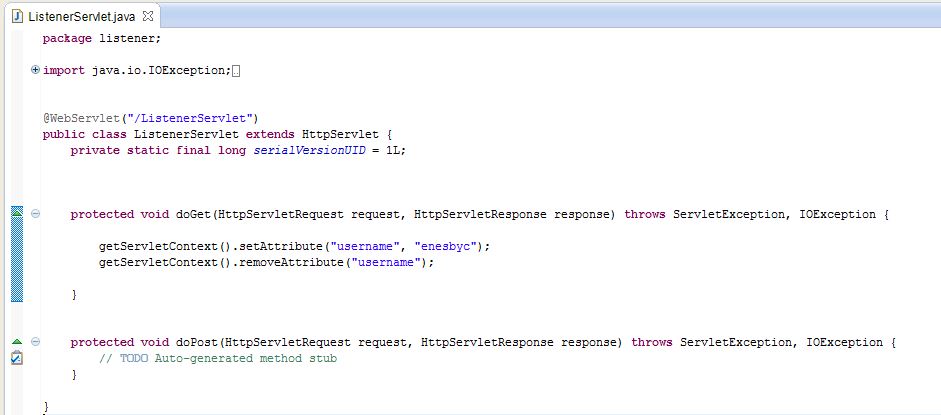Click the package listener declaration line
Viewport: 941px width, 415px height.
[x=101, y=38]
